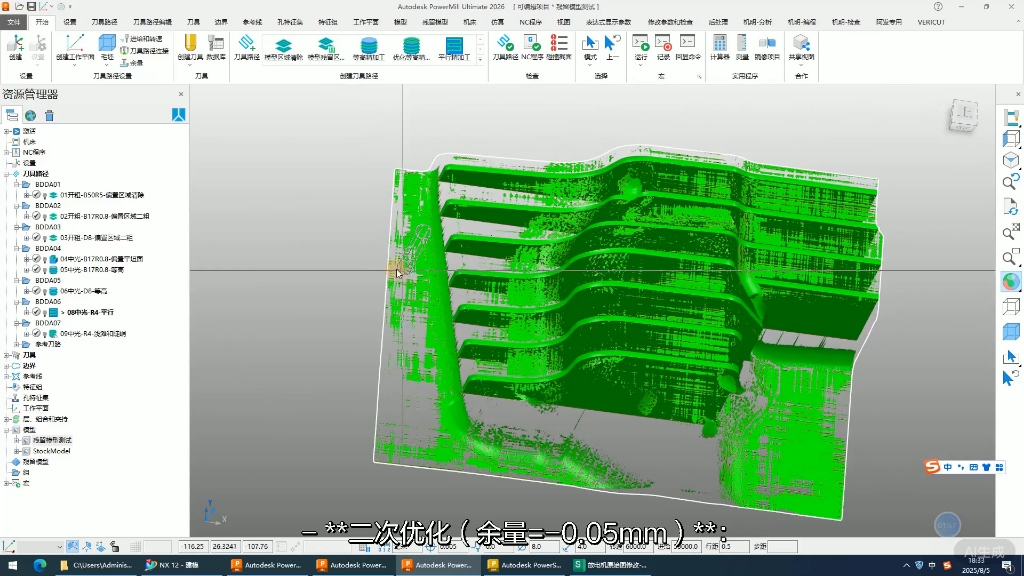
Task: Expand the toolpath strategy gallery
Action: tap(481, 60)
